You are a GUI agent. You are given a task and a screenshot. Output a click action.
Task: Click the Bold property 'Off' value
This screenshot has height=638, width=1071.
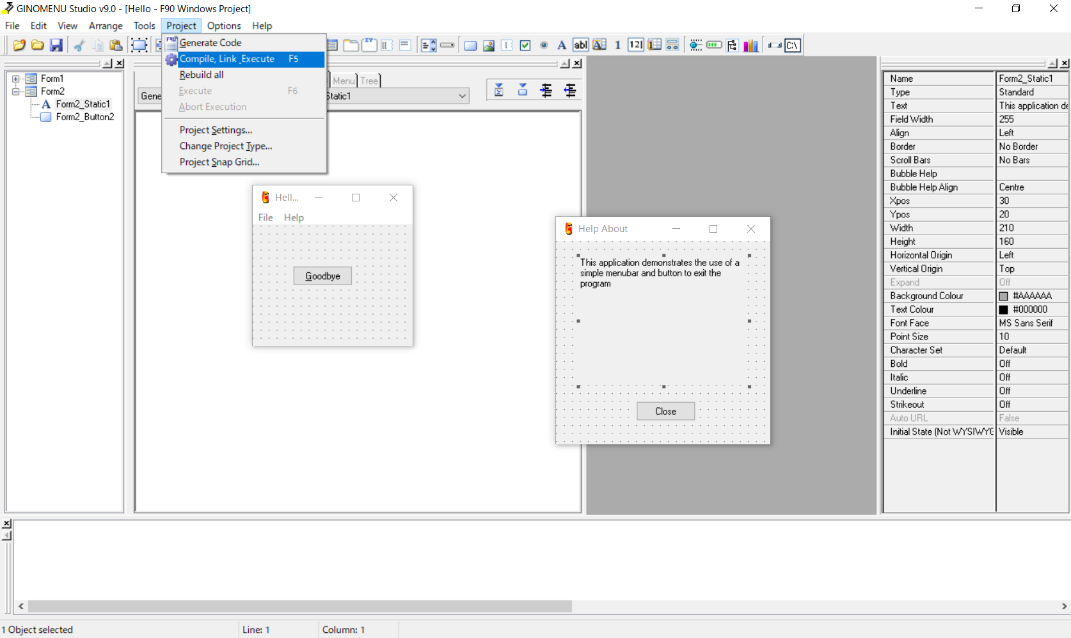pos(1033,364)
